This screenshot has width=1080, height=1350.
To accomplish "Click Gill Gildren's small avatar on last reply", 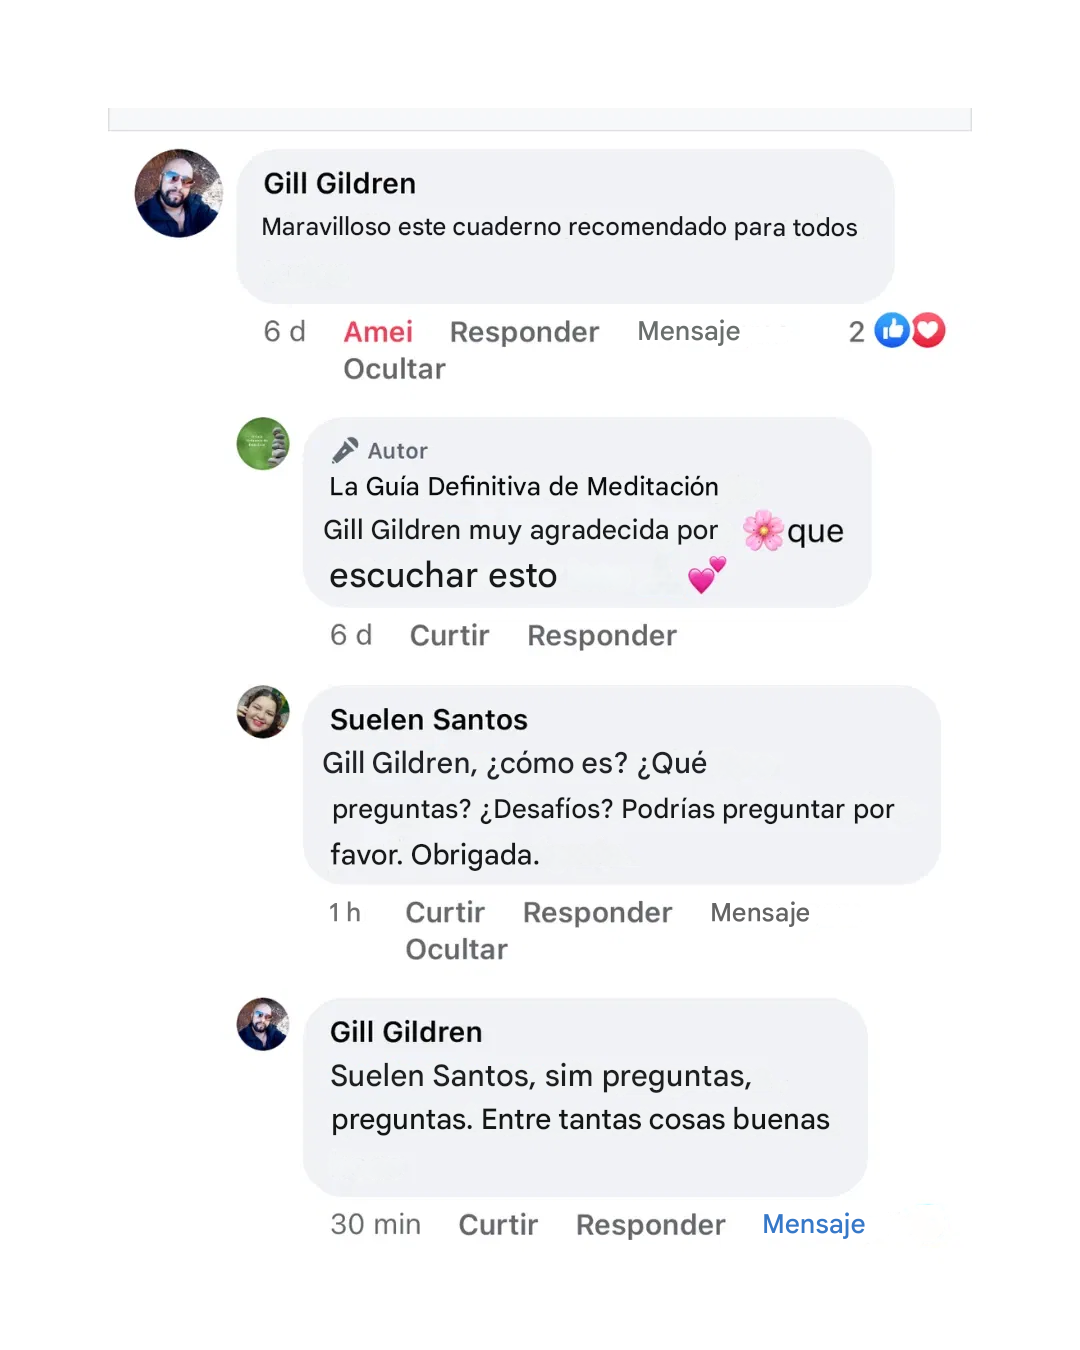I will pyautogui.click(x=263, y=1024).
